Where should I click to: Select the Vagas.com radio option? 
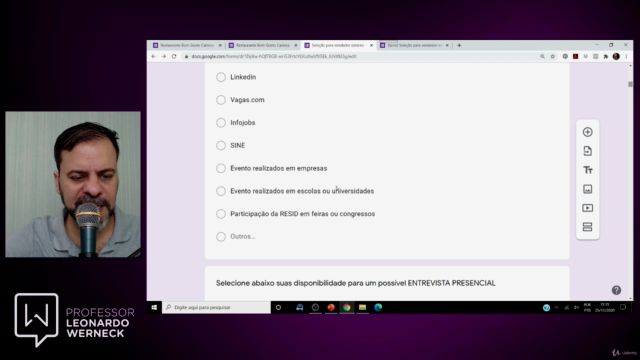[221, 100]
